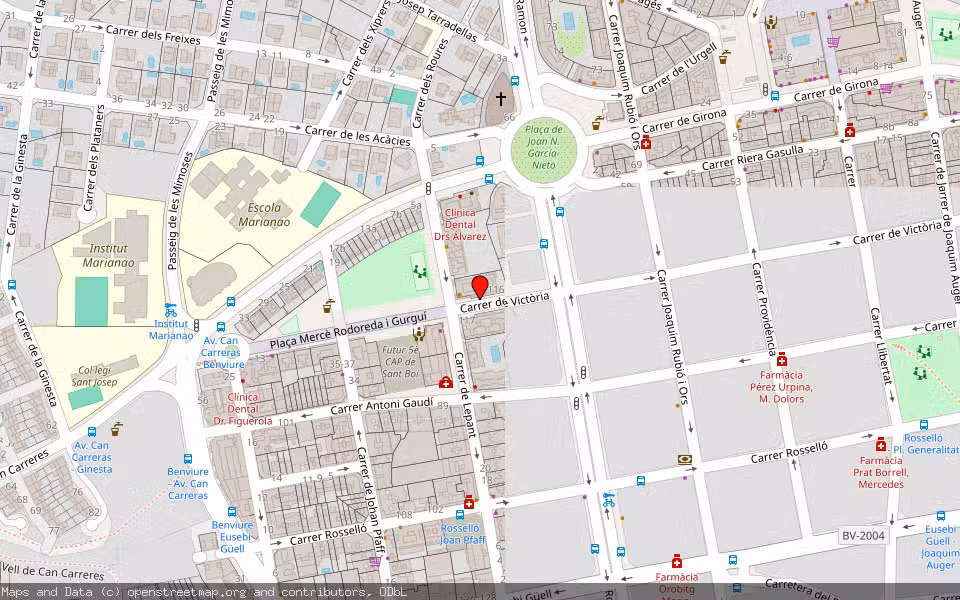
Task: Click the Escola Marianao label
Action: 264,214
